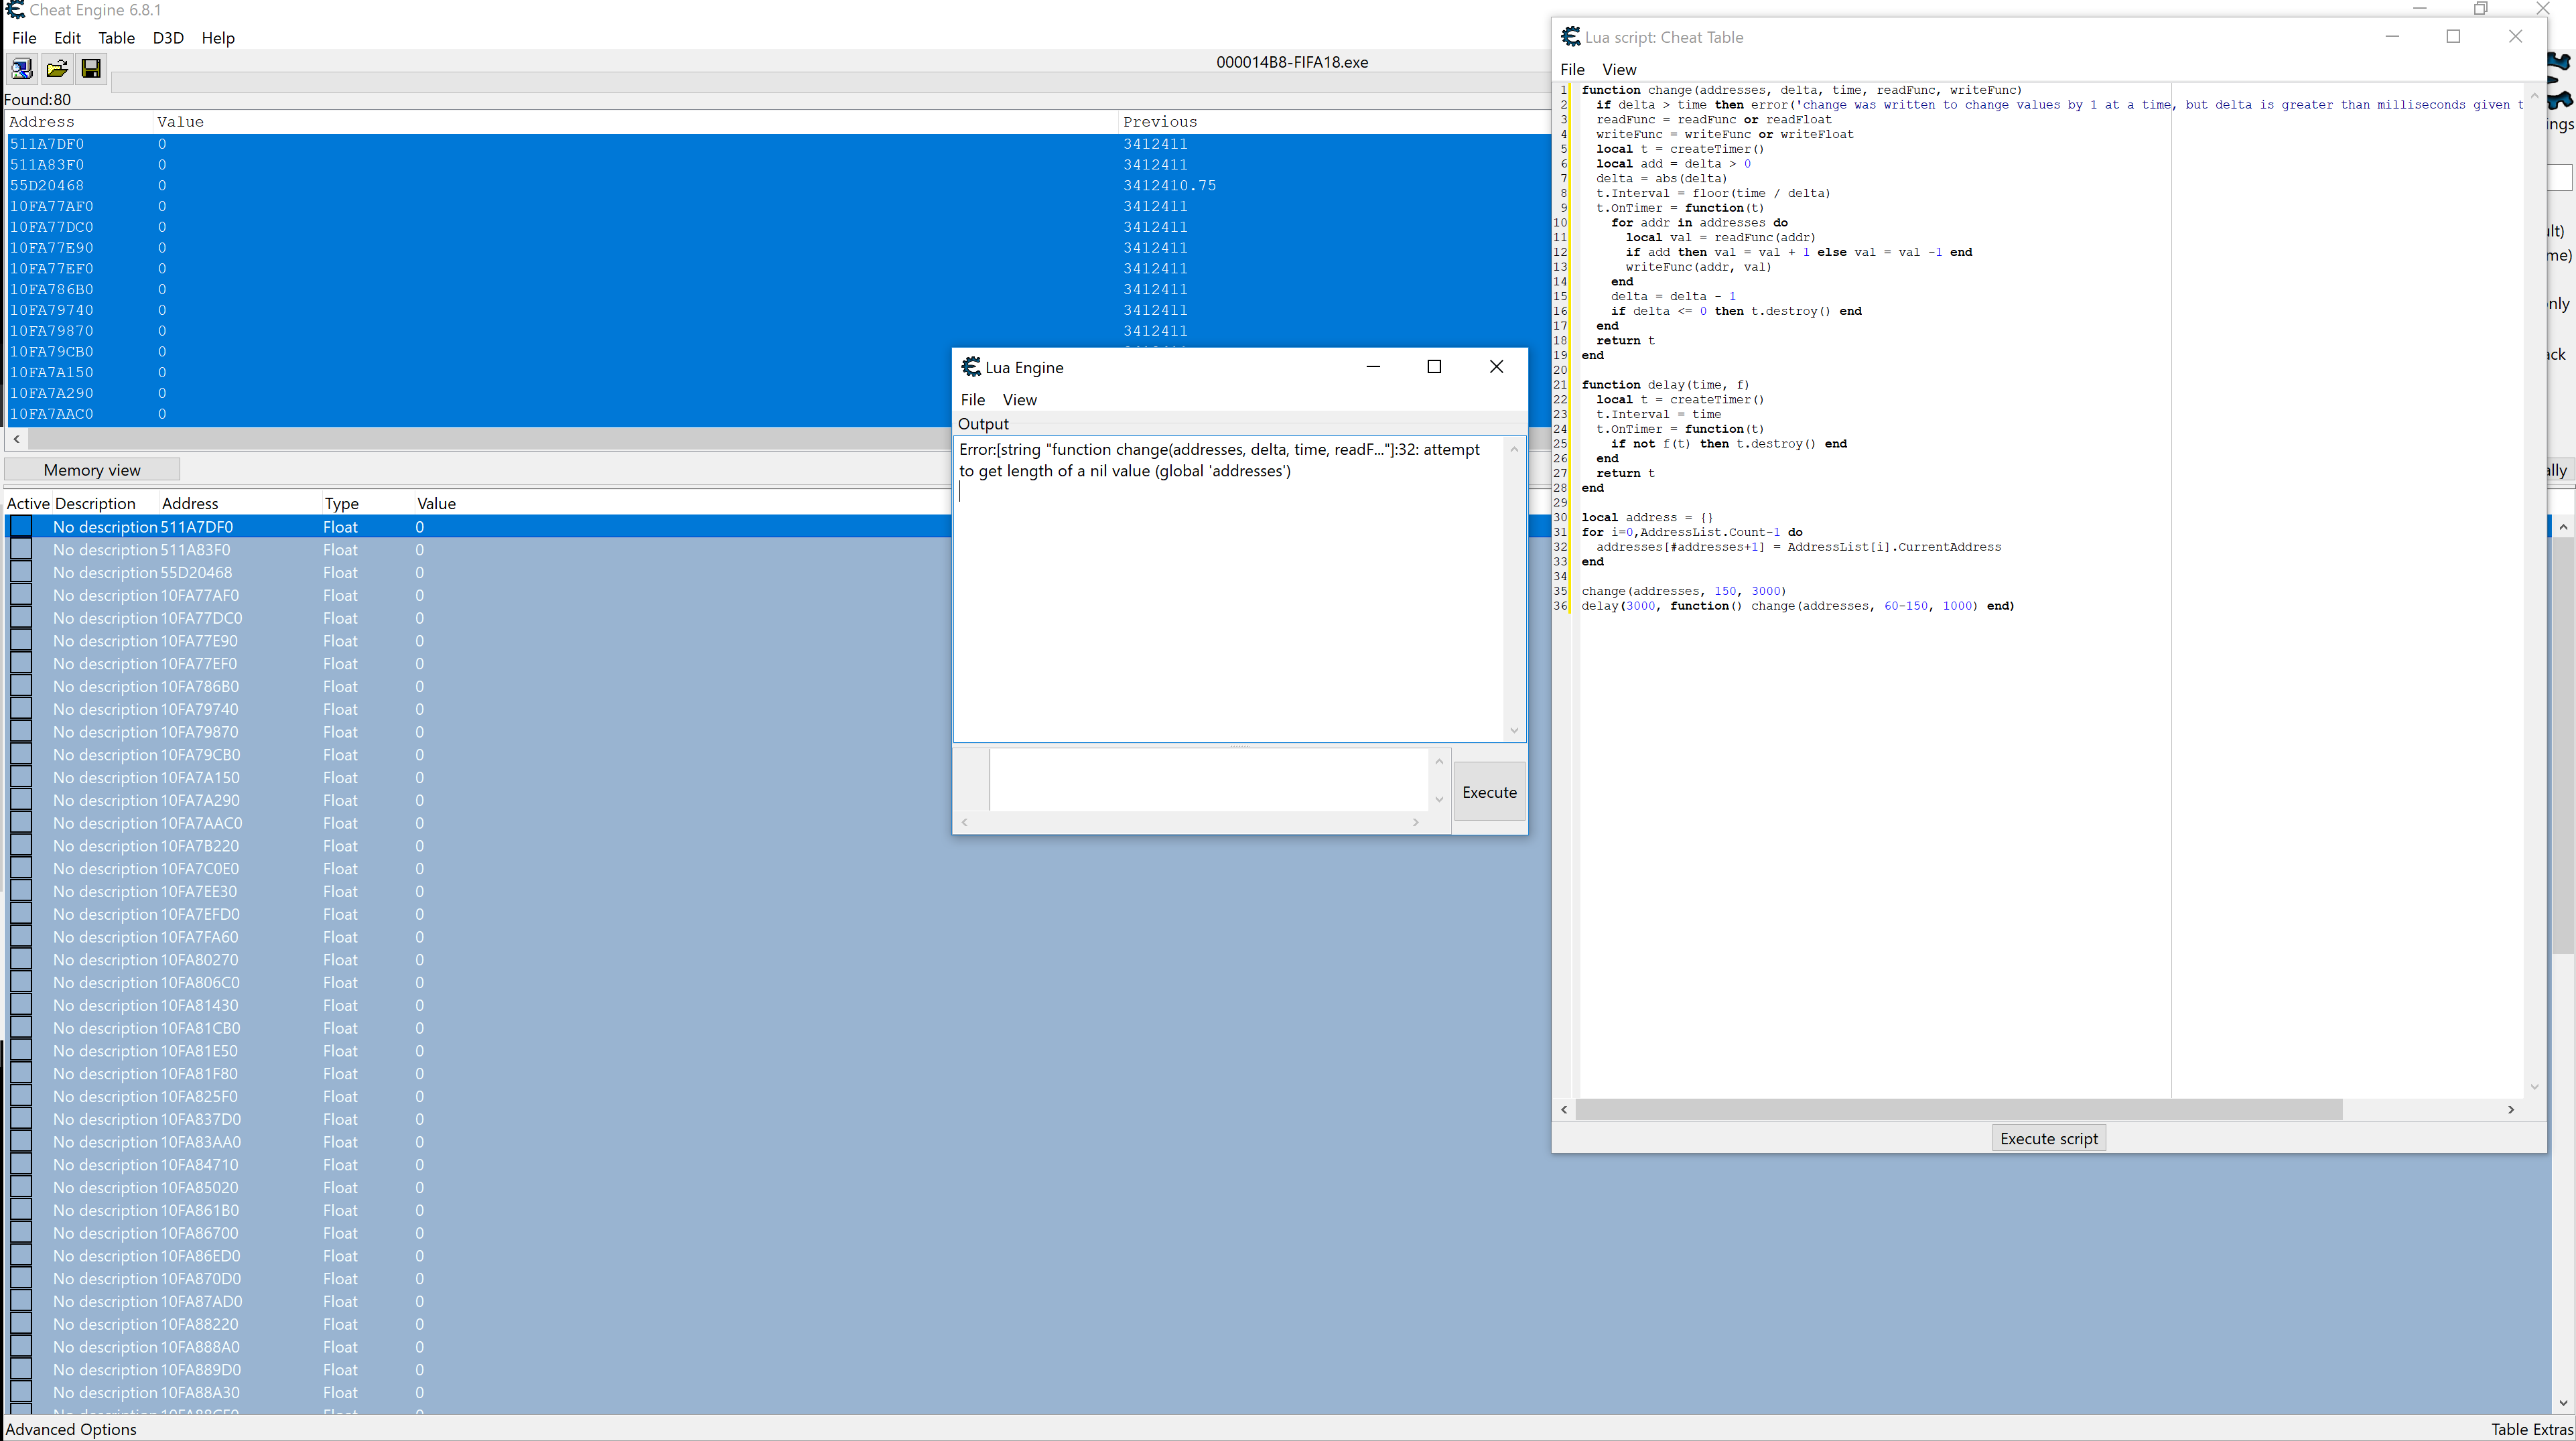Click the Execute script button
This screenshot has height=1441, width=2576.
2048,1137
